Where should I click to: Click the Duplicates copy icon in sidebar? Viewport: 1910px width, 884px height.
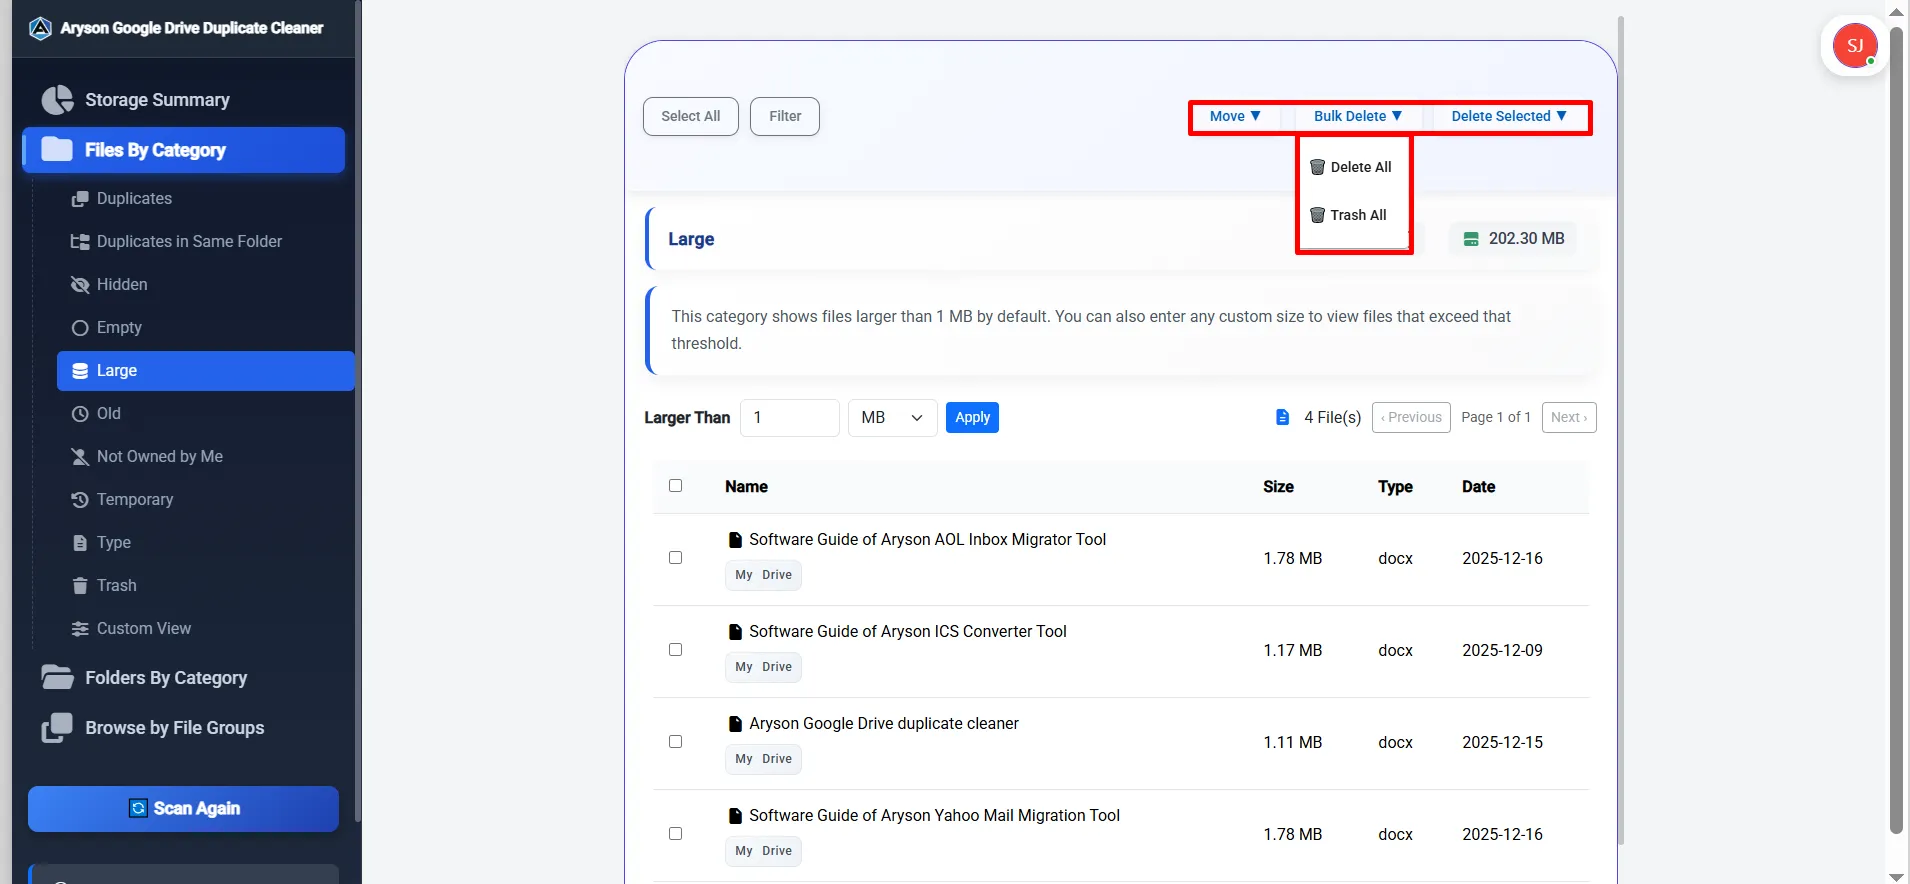coord(80,199)
